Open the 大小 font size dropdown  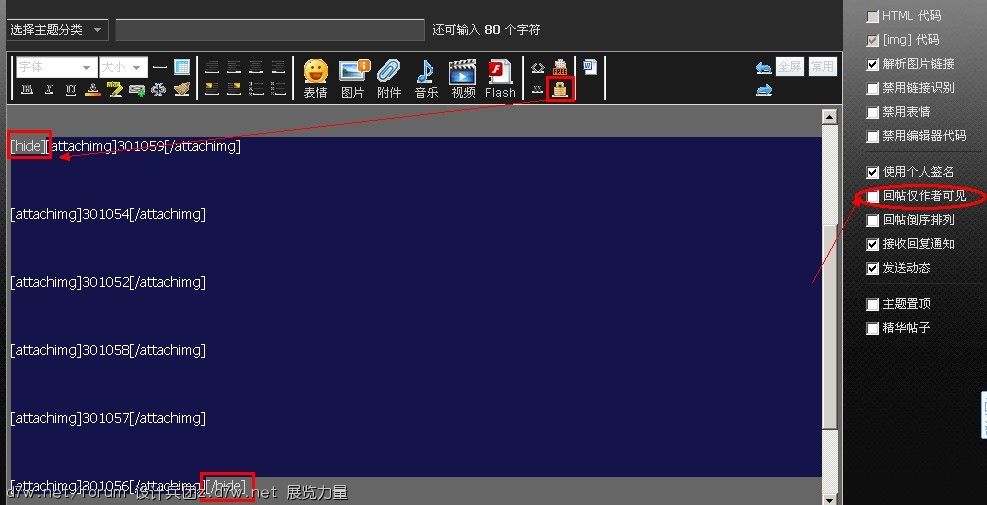[x=123, y=67]
